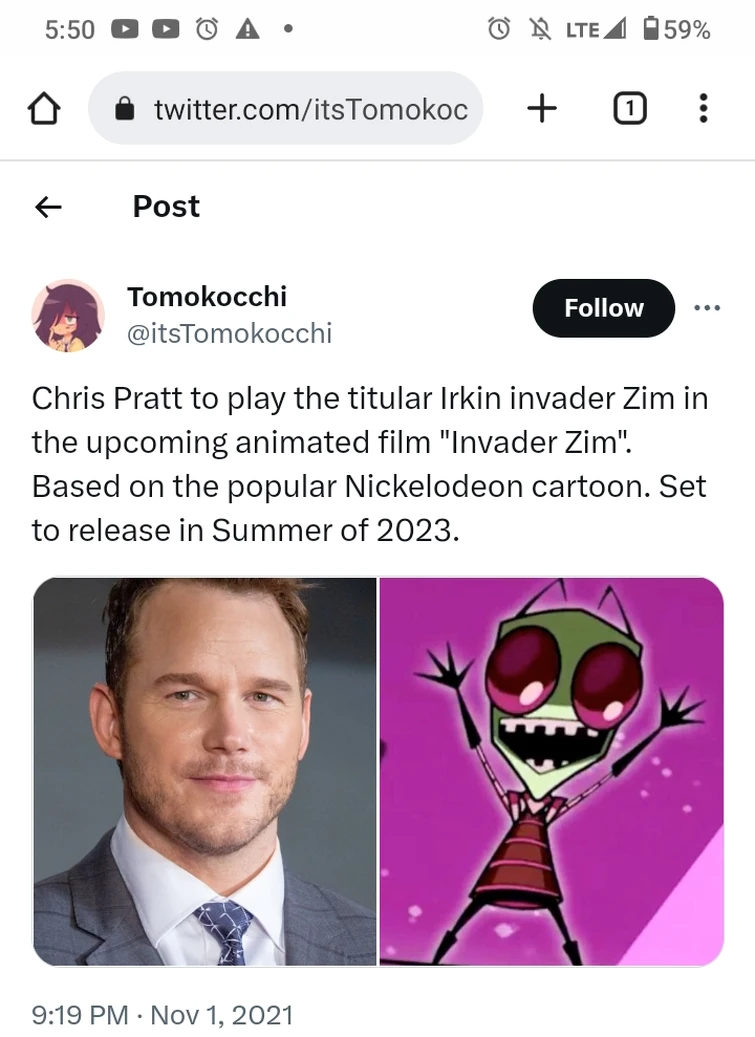
Task: Go back using the back arrow
Action: (x=46, y=206)
